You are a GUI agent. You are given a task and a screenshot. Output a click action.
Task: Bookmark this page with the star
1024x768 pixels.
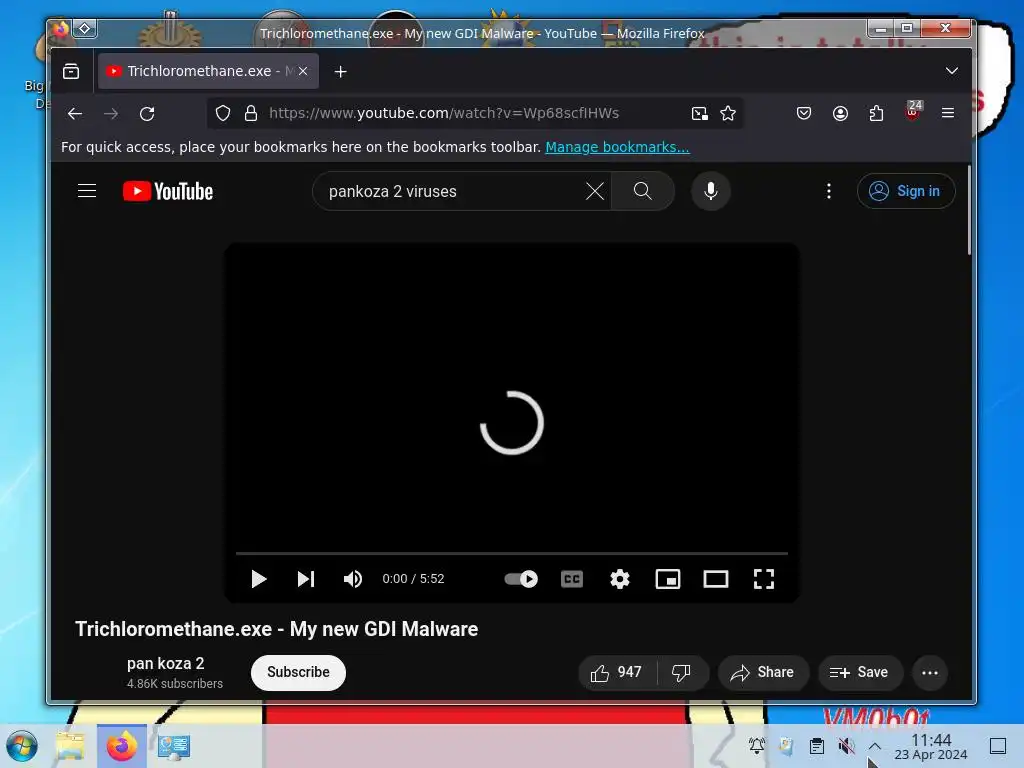[728, 114]
